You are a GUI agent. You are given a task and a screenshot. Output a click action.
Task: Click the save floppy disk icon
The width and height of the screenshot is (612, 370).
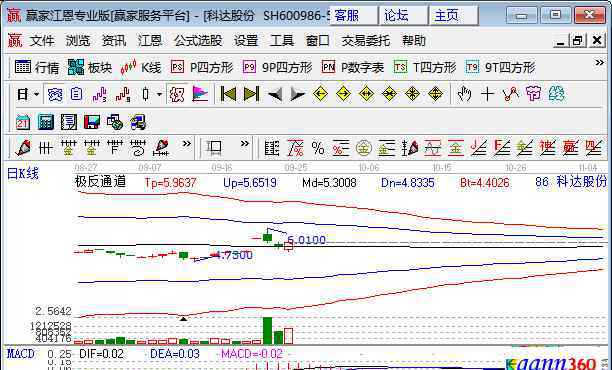92,123
